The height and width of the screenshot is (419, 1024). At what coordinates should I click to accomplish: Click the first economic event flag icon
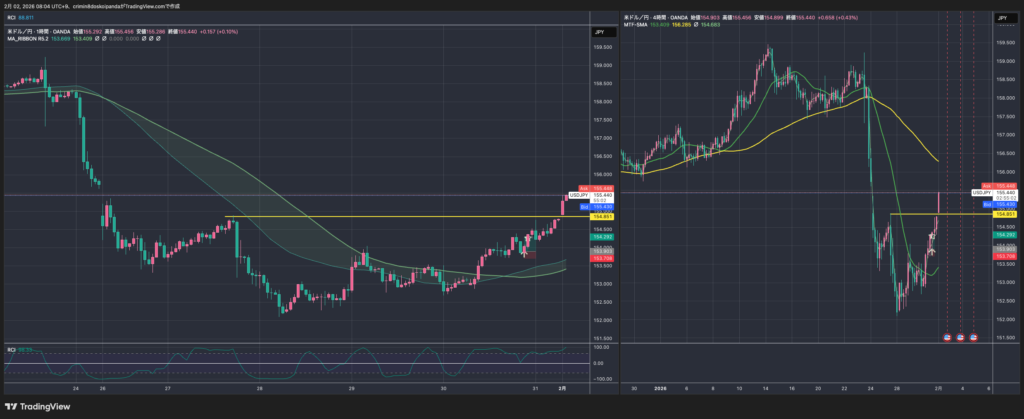948,337
